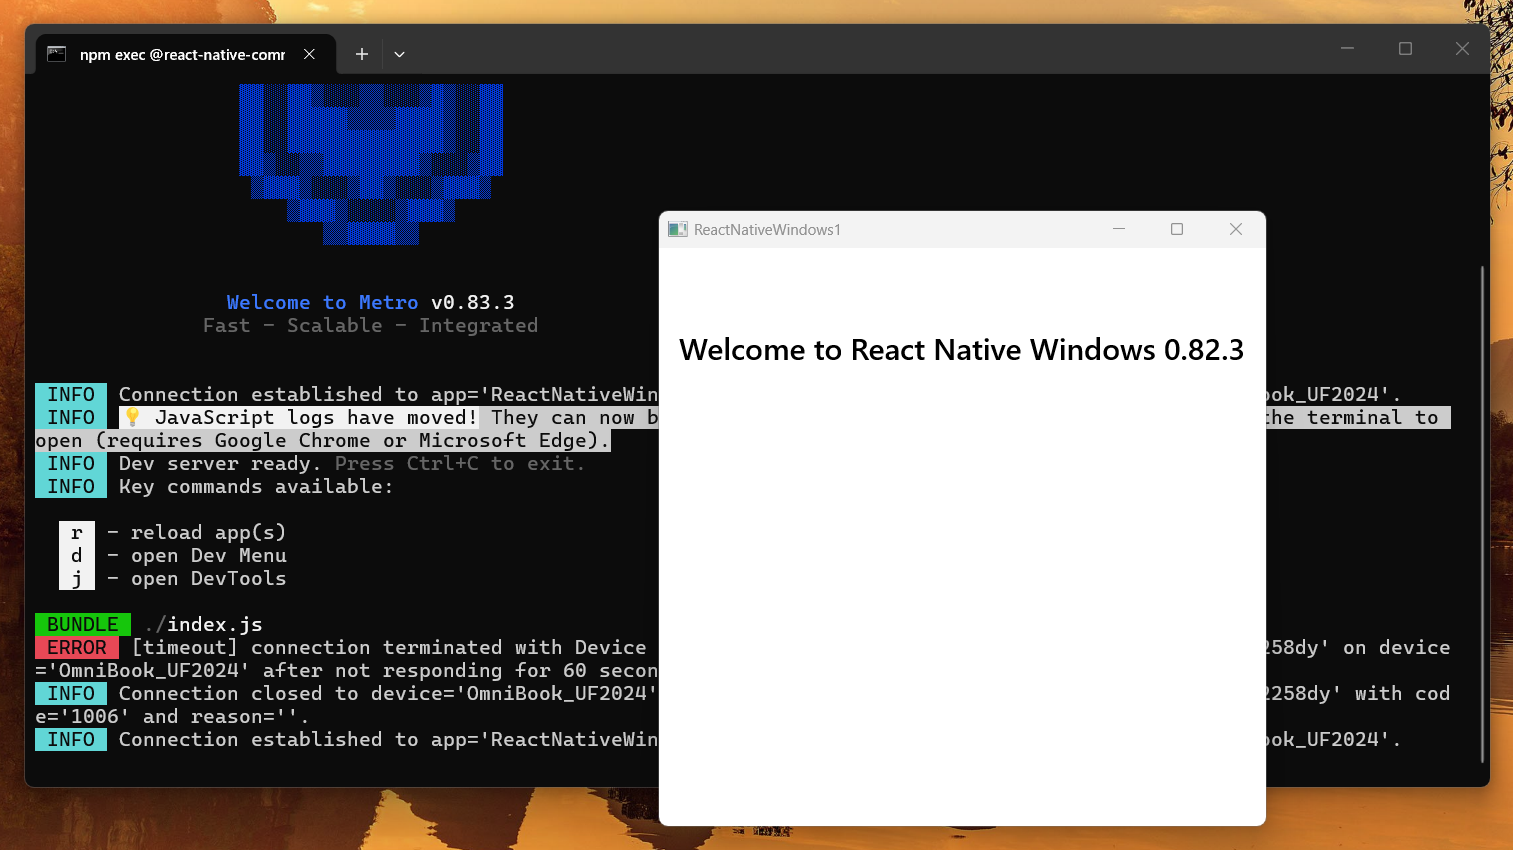The width and height of the screenshot is (1513, 850).
Task: Click the 'Welcome to React Native Windows 0.82.3' heading
Action: tap(961, 350)
